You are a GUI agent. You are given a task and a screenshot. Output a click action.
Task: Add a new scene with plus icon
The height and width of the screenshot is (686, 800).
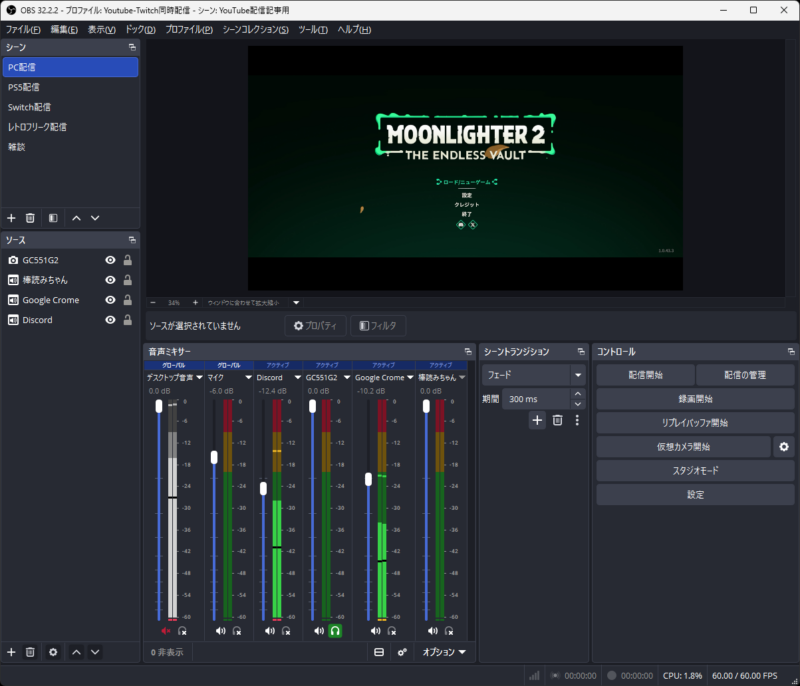coord(11,218)
